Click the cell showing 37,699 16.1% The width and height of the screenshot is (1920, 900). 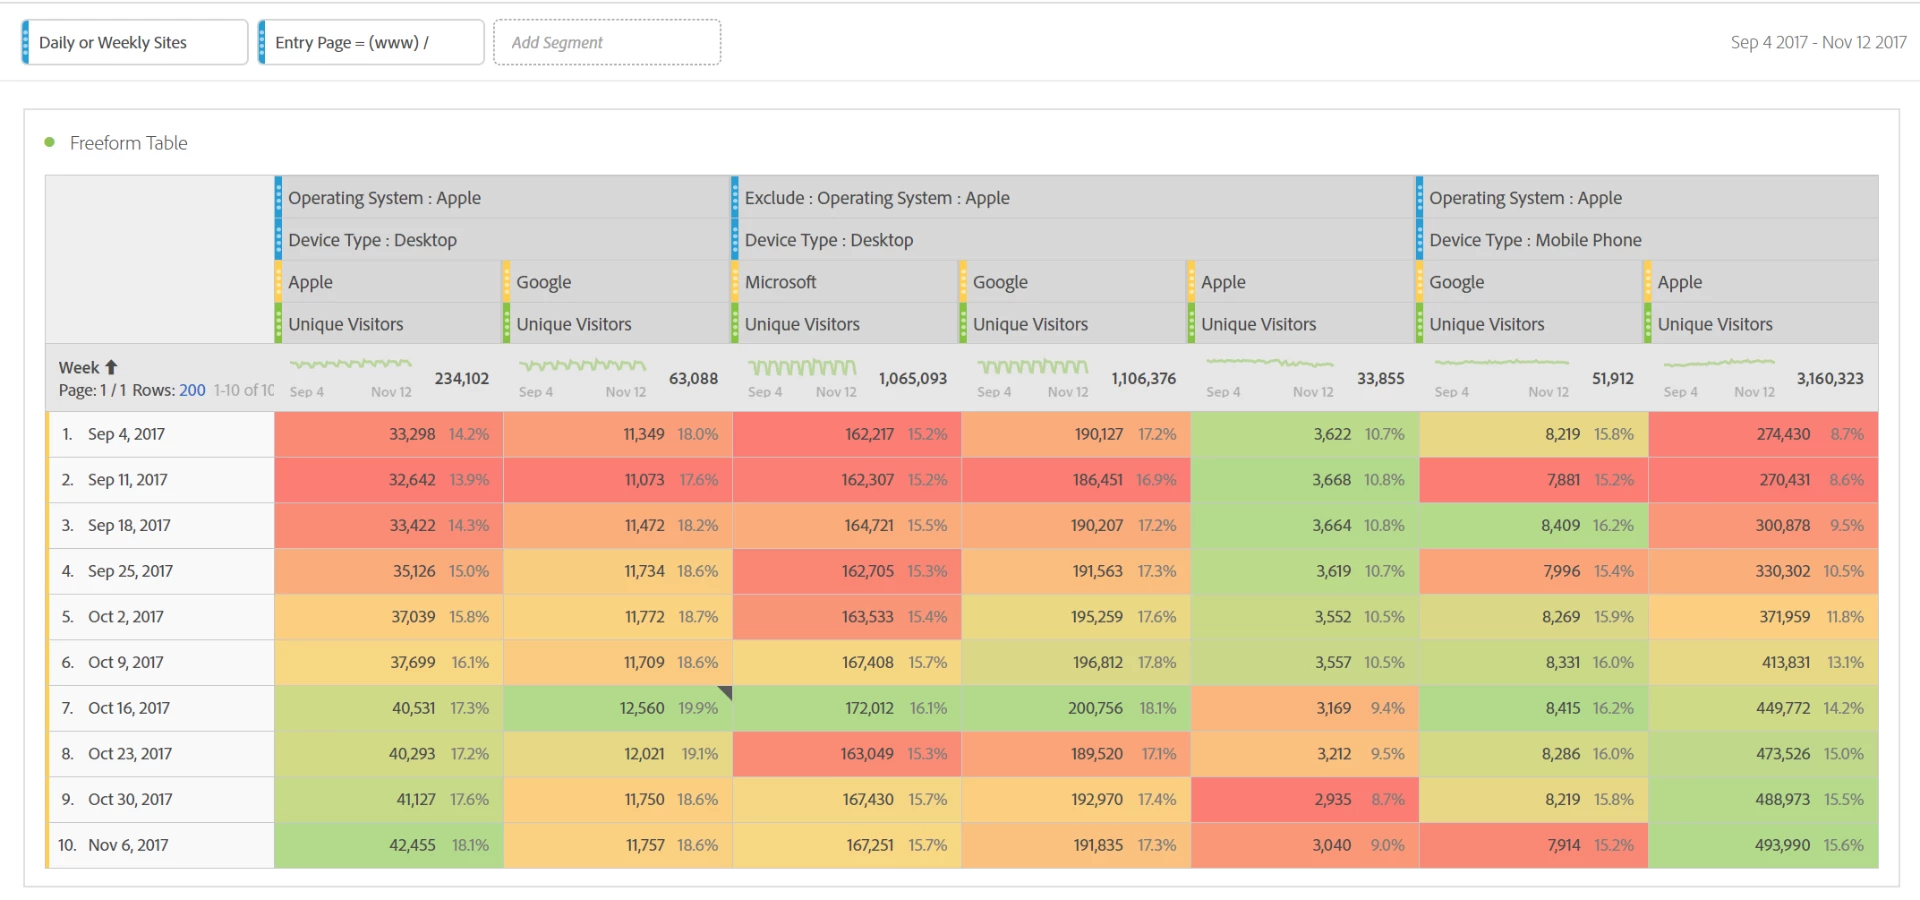389,662
